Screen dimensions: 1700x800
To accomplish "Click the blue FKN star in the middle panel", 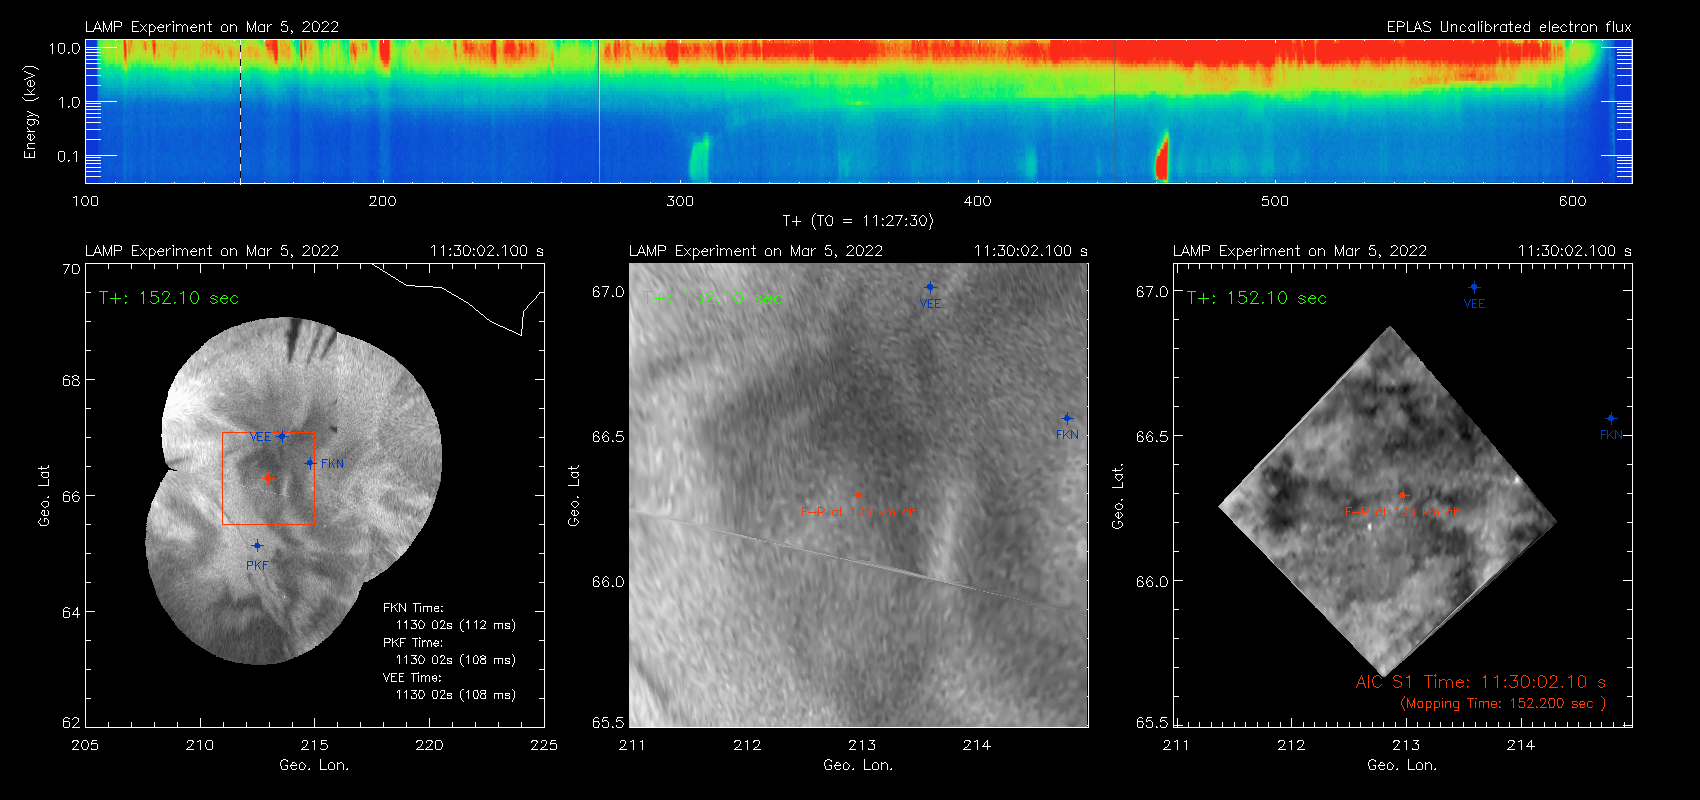I will 1067,419.
